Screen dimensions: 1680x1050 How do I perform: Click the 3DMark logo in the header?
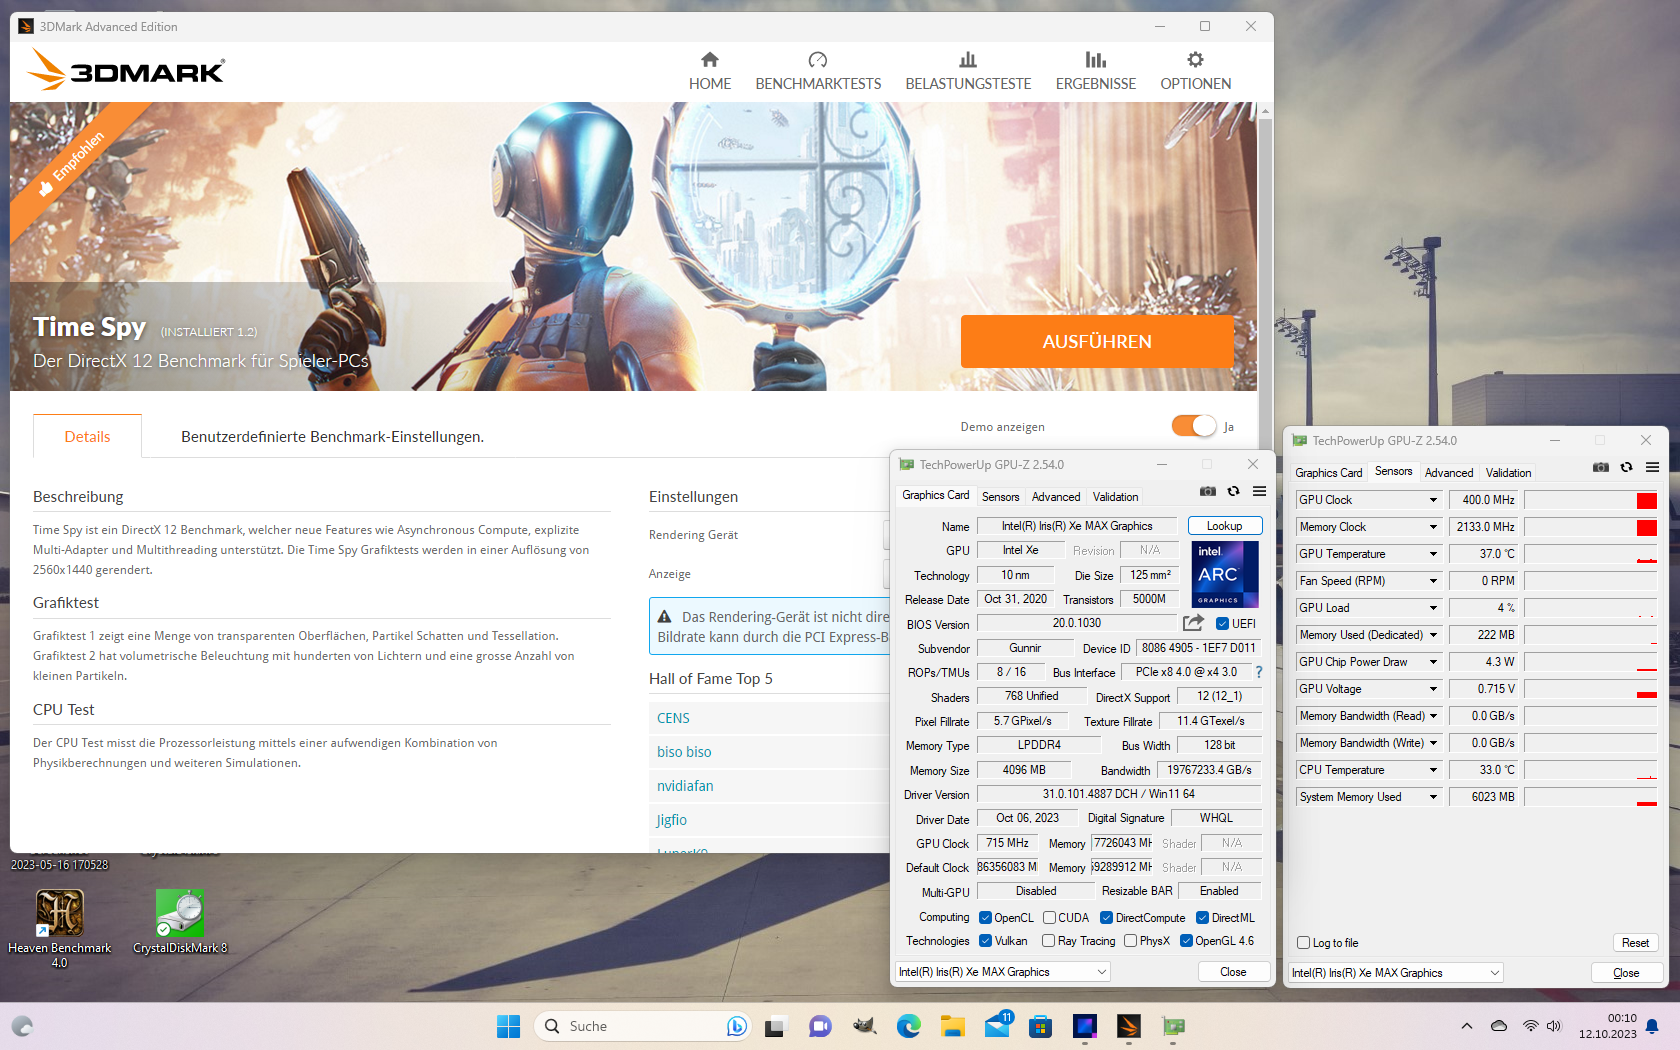tap(126, 70)
